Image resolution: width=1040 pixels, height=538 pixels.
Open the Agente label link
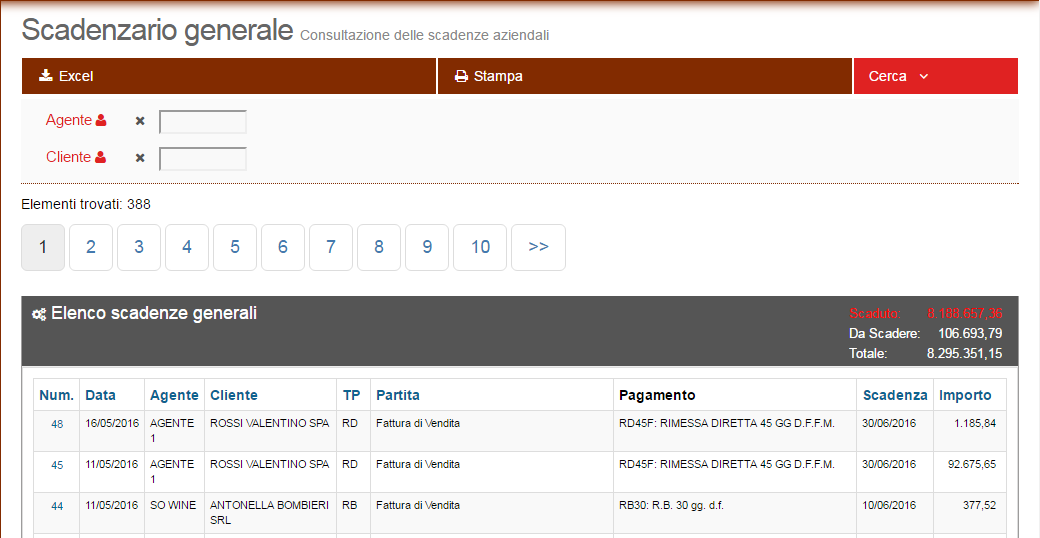[68, 121]
